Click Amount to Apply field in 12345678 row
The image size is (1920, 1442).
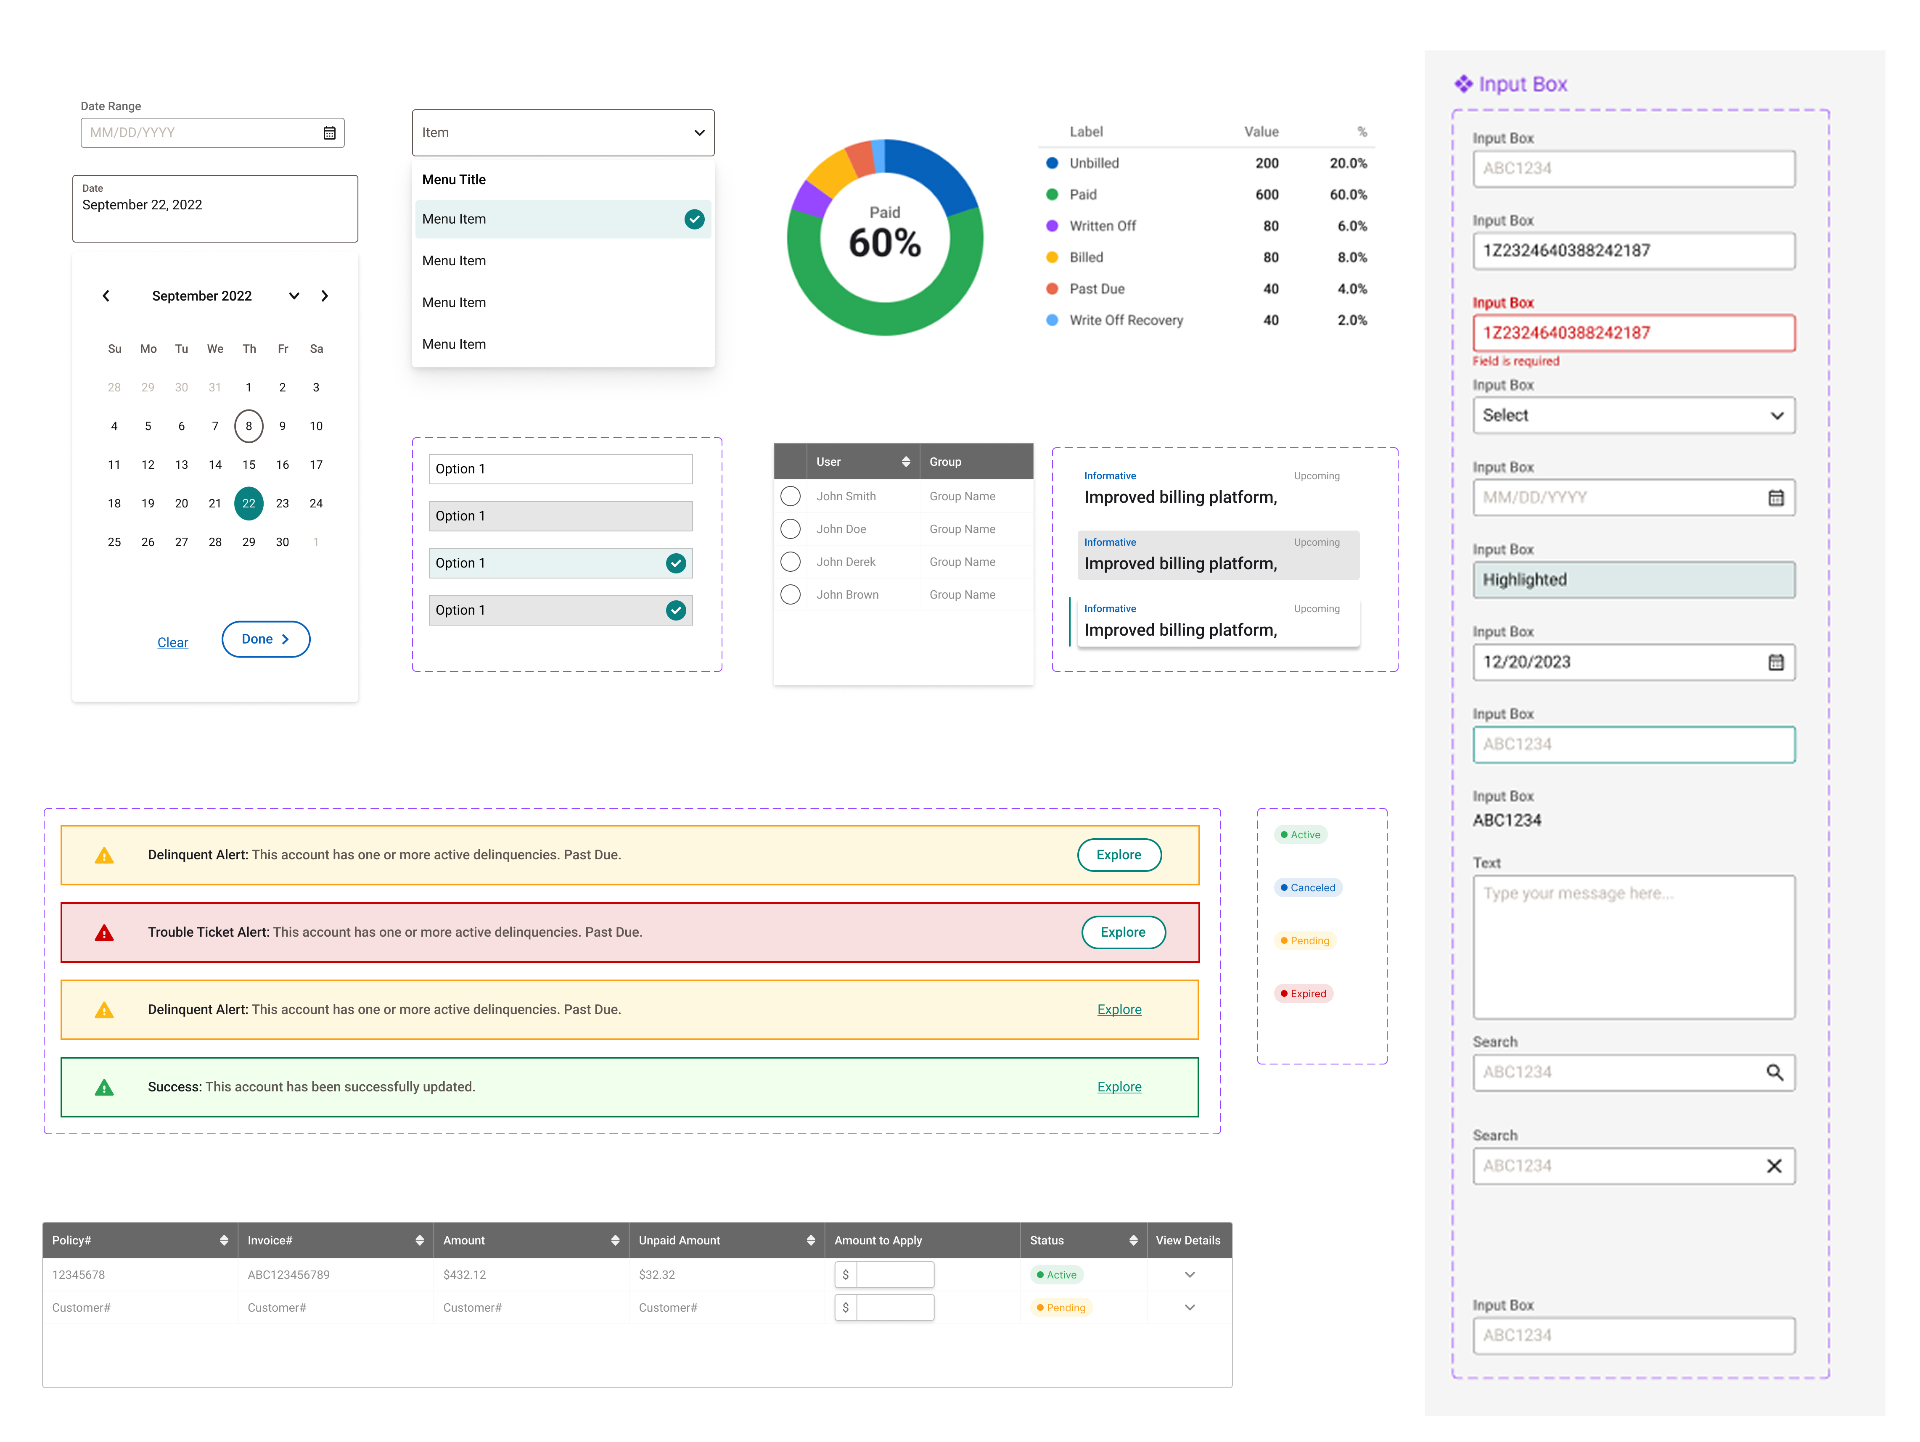tap(885, 1275)
